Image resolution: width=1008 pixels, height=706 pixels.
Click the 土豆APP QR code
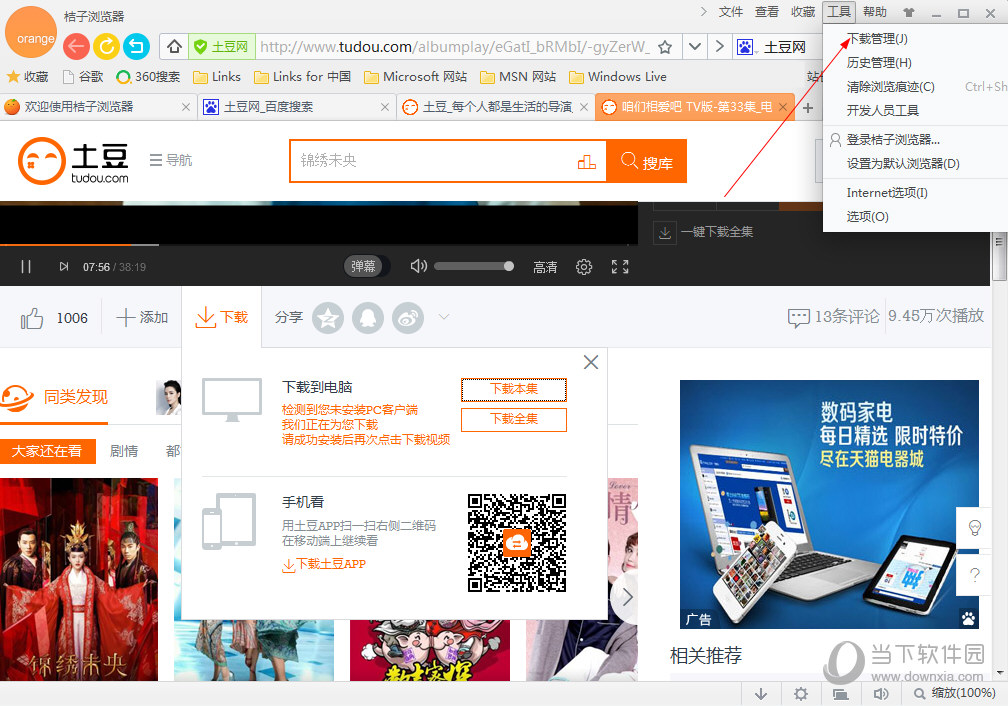(x=517, y=542)
